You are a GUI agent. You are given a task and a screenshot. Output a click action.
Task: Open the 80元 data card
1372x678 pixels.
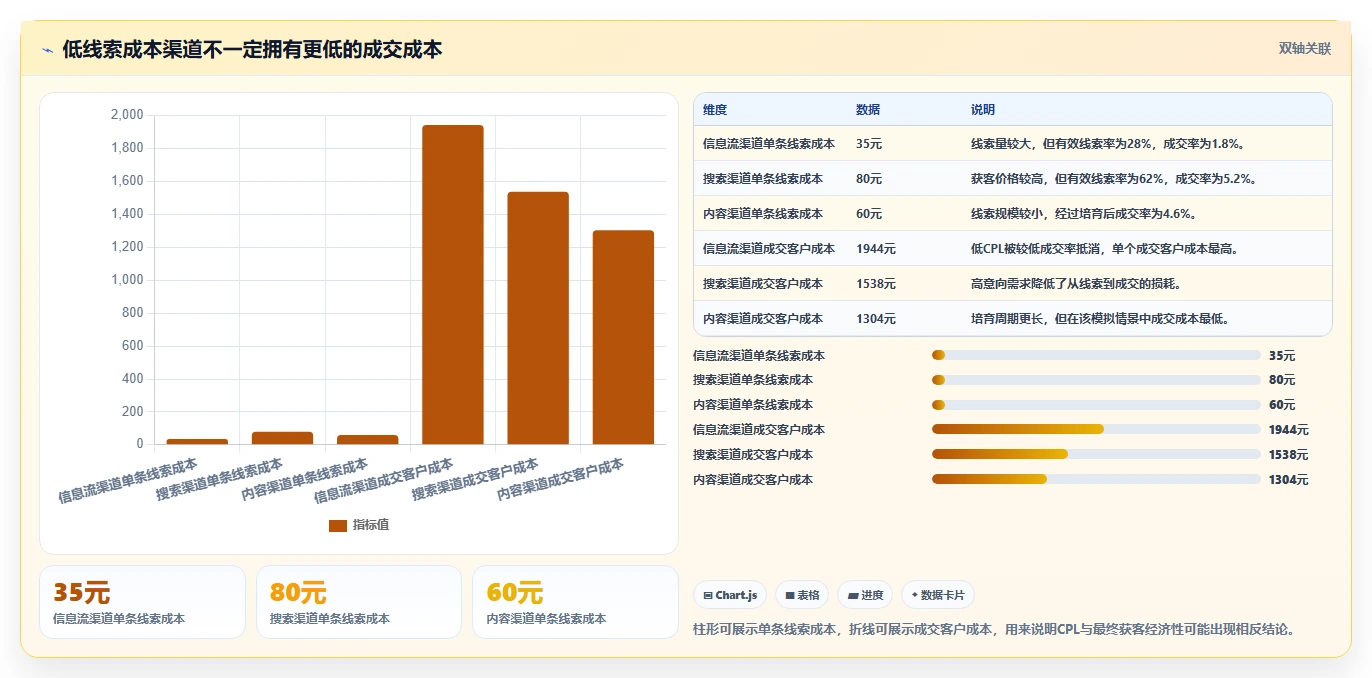359,602
